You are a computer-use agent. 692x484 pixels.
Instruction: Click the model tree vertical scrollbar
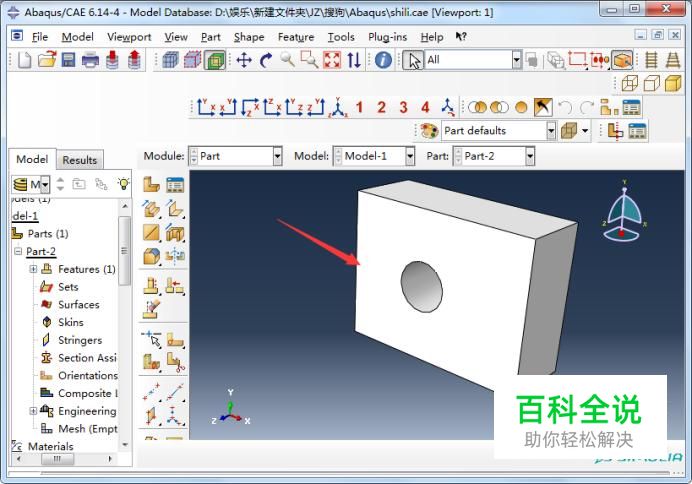click(x=125, y=251)
